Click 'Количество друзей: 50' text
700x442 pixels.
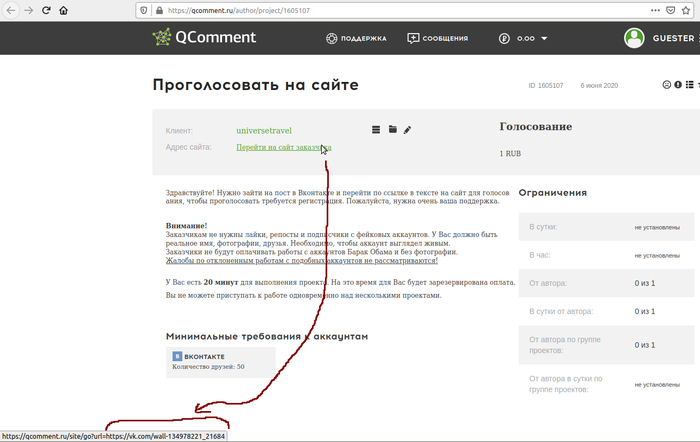click(x=208, y=367)
